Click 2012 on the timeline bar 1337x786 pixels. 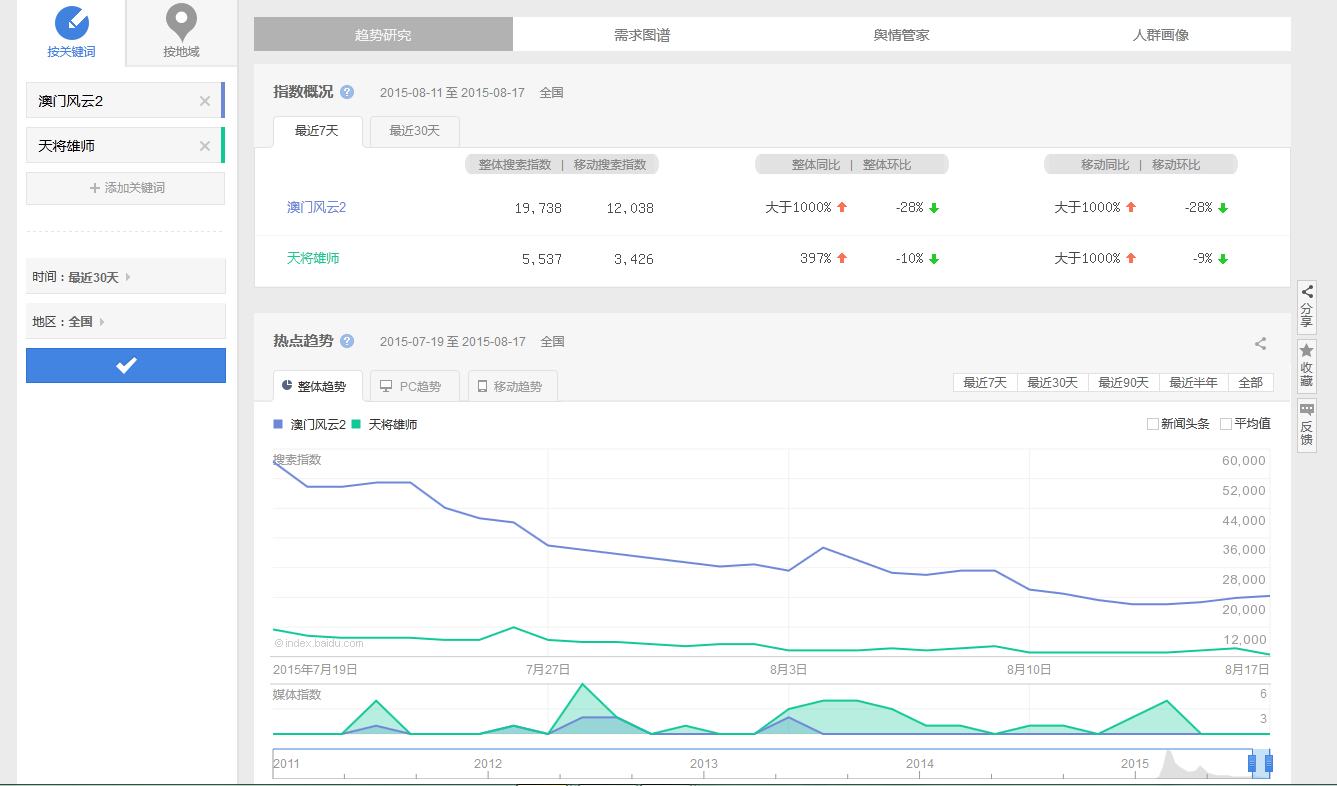[488, 764]
